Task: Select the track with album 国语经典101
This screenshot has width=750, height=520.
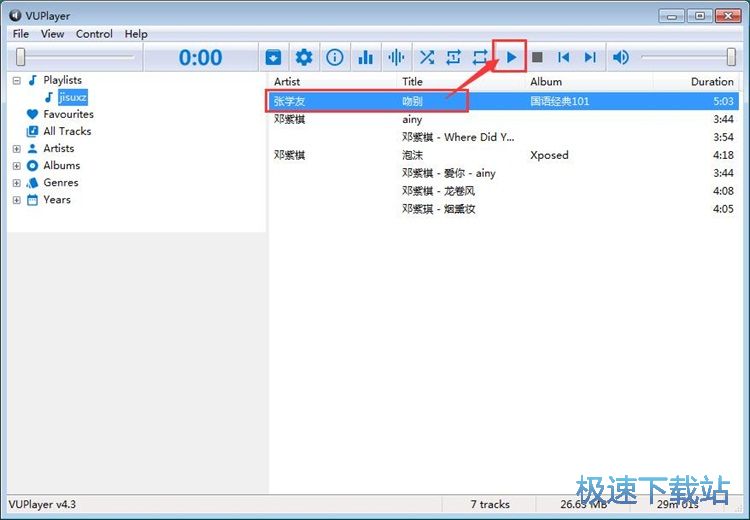Action: (504, 101)
